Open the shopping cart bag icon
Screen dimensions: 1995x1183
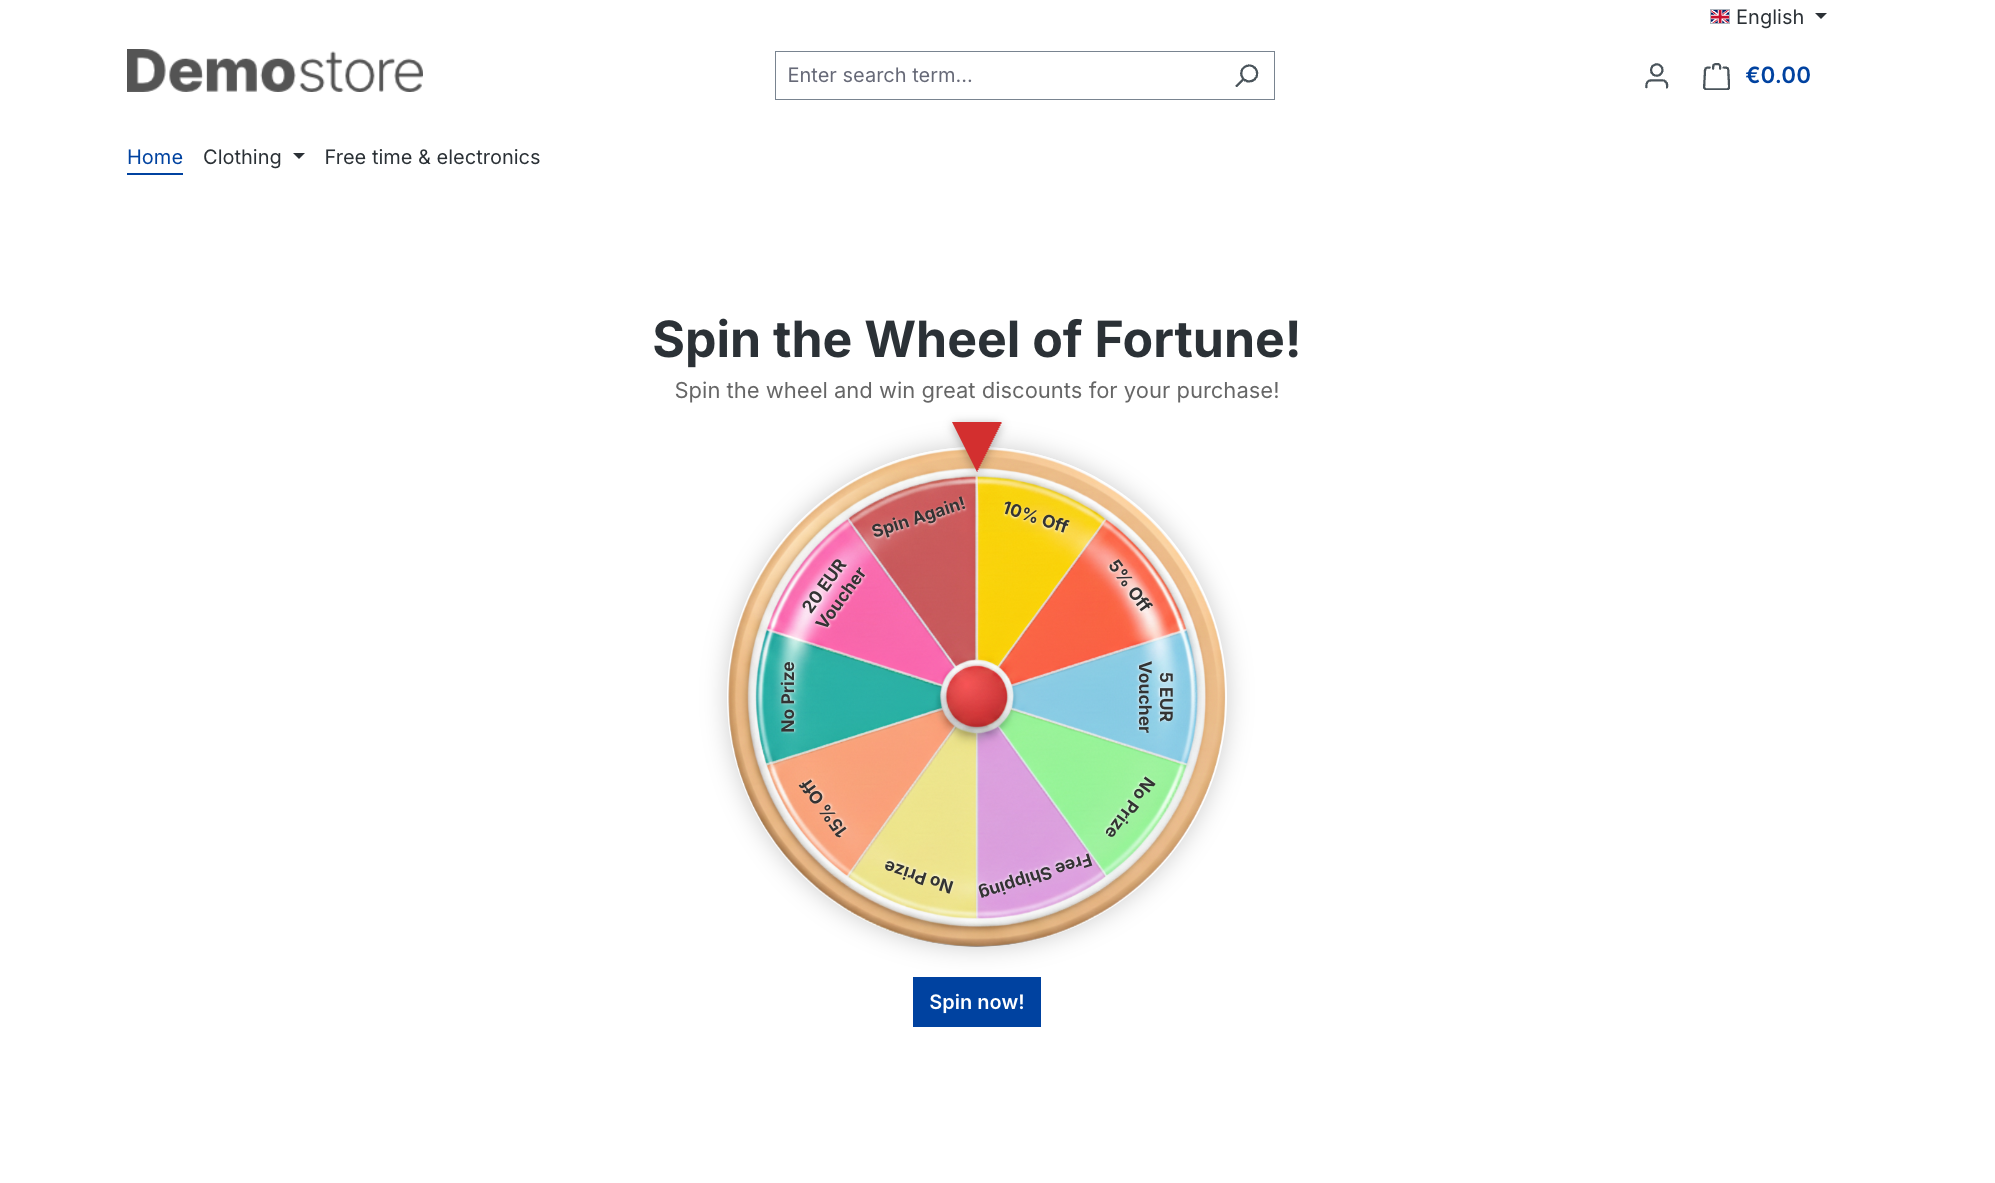1716,75
